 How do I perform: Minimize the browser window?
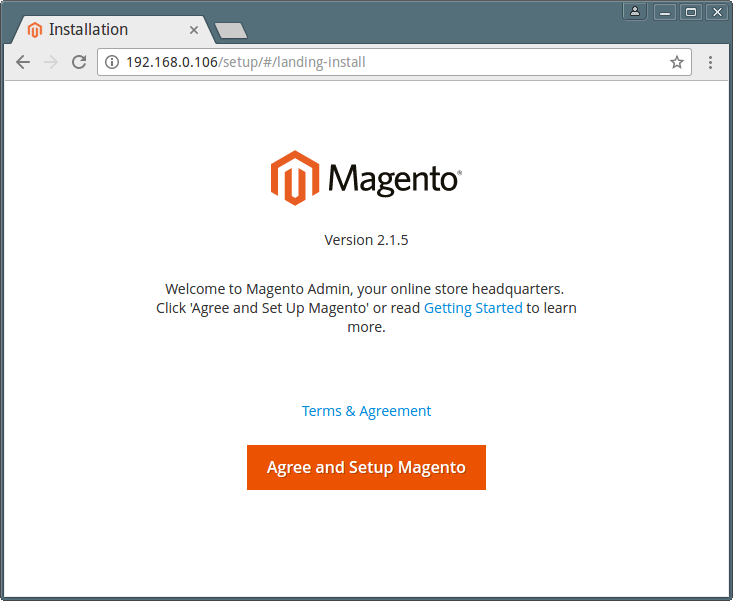(665, 12)
